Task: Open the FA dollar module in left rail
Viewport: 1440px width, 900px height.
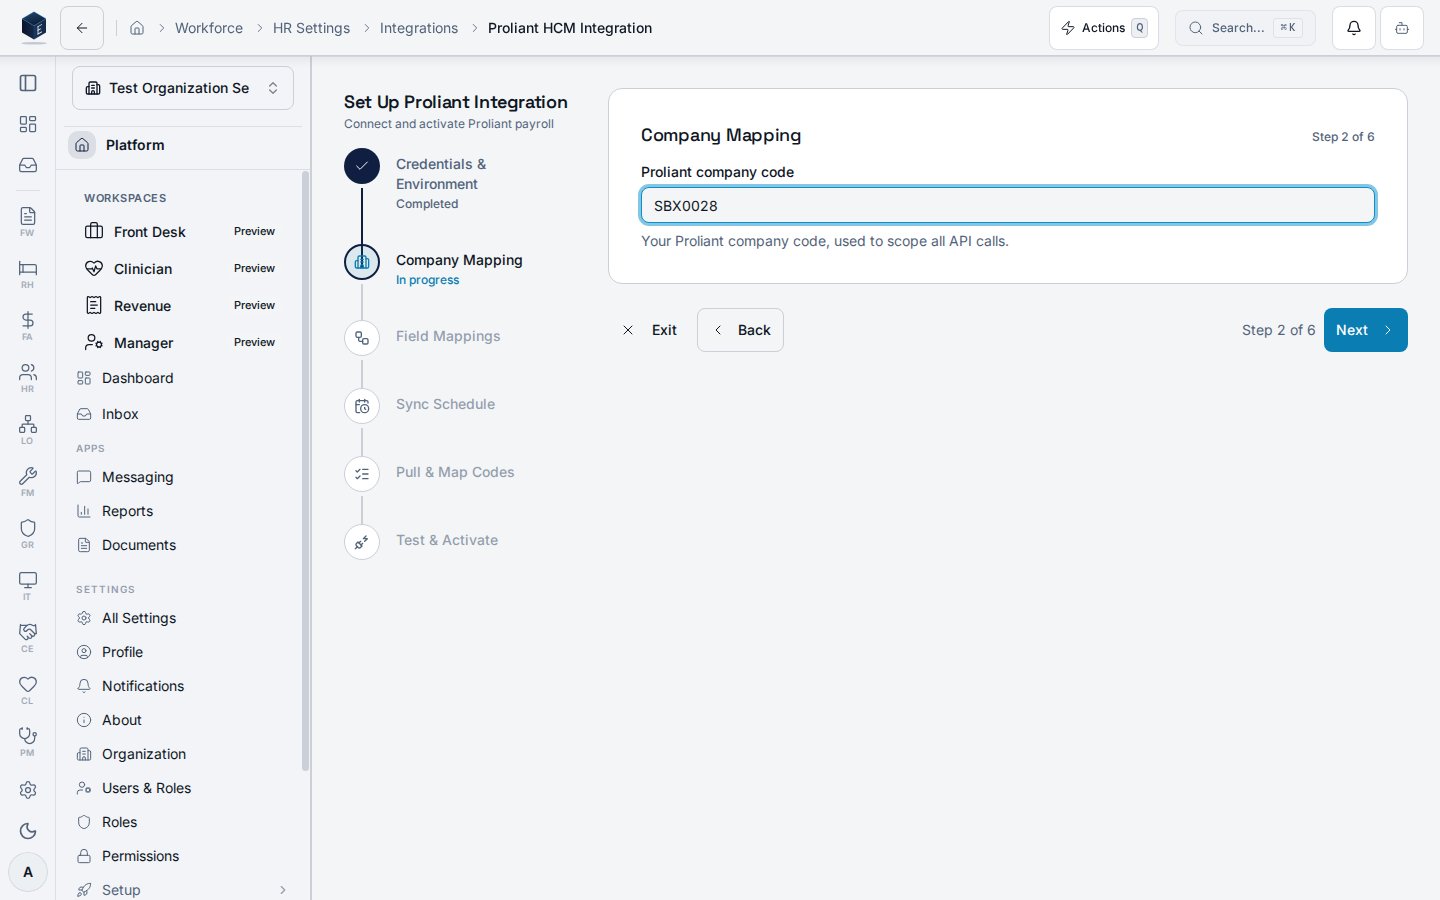Action: coord(28,325)
